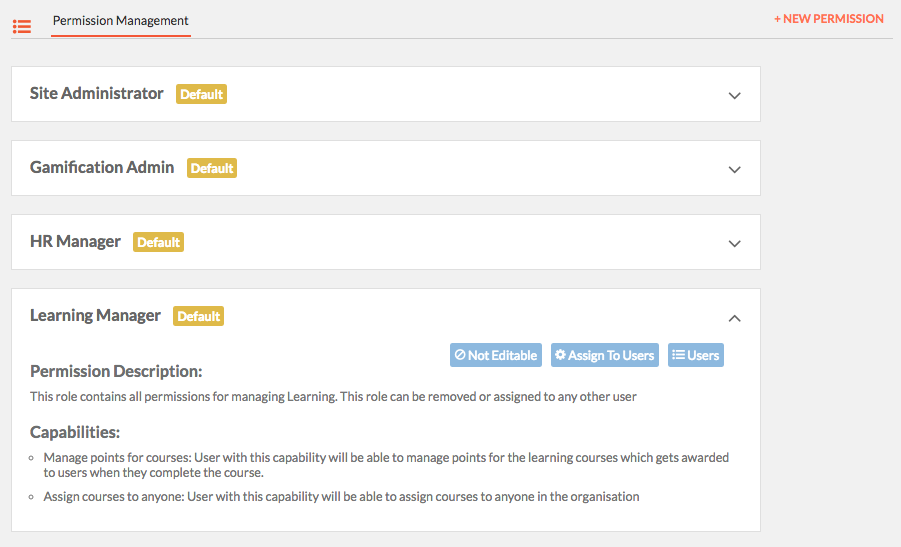This screenshot has width=901, height=547.
Task: Click the Capabilities heading
Action: (75, 432)
